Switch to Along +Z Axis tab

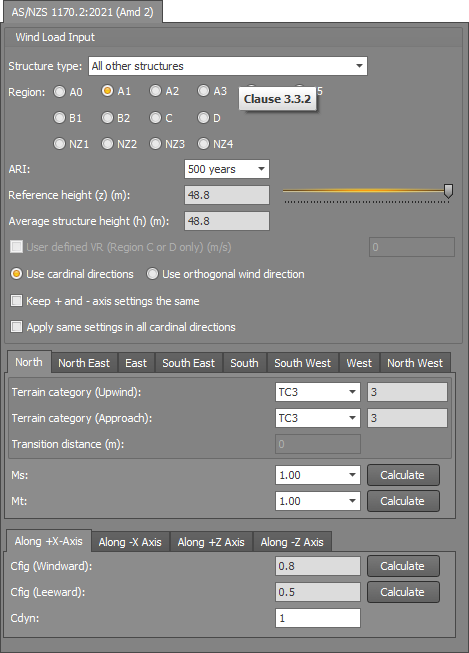[211, 542]
